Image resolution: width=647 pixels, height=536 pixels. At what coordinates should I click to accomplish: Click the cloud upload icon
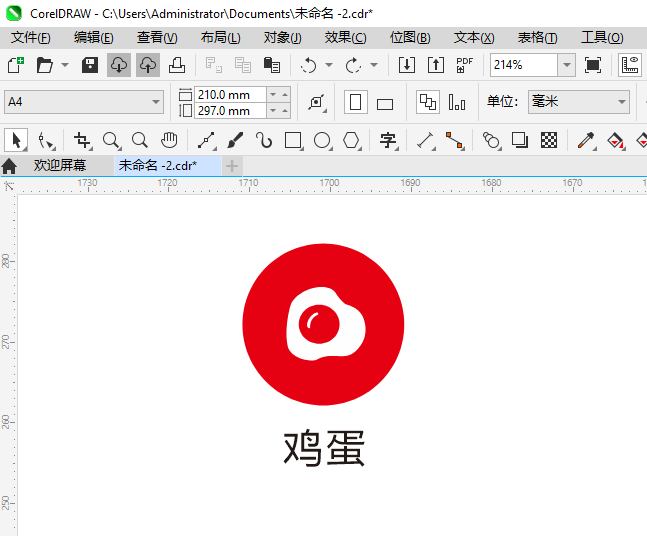pos(148,65)
